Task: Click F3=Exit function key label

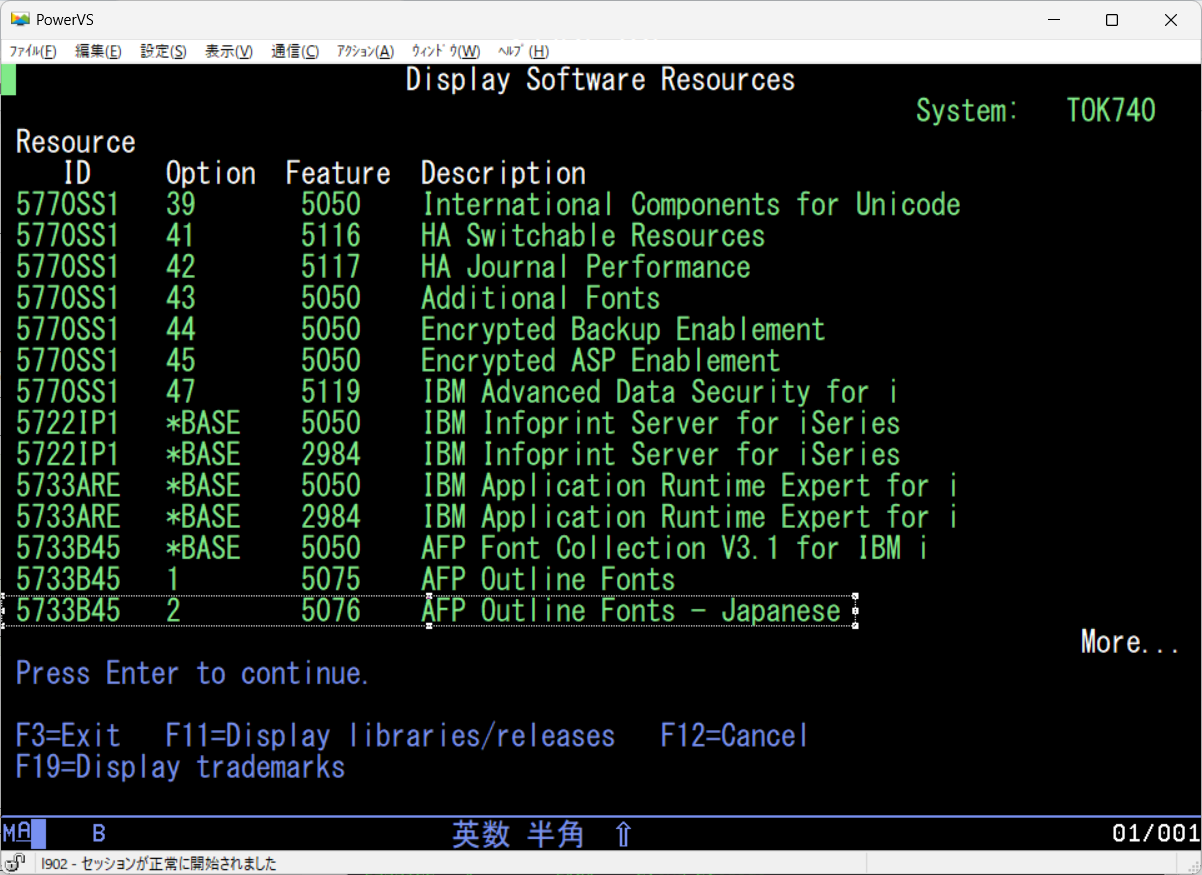Action: coord(68,737)
